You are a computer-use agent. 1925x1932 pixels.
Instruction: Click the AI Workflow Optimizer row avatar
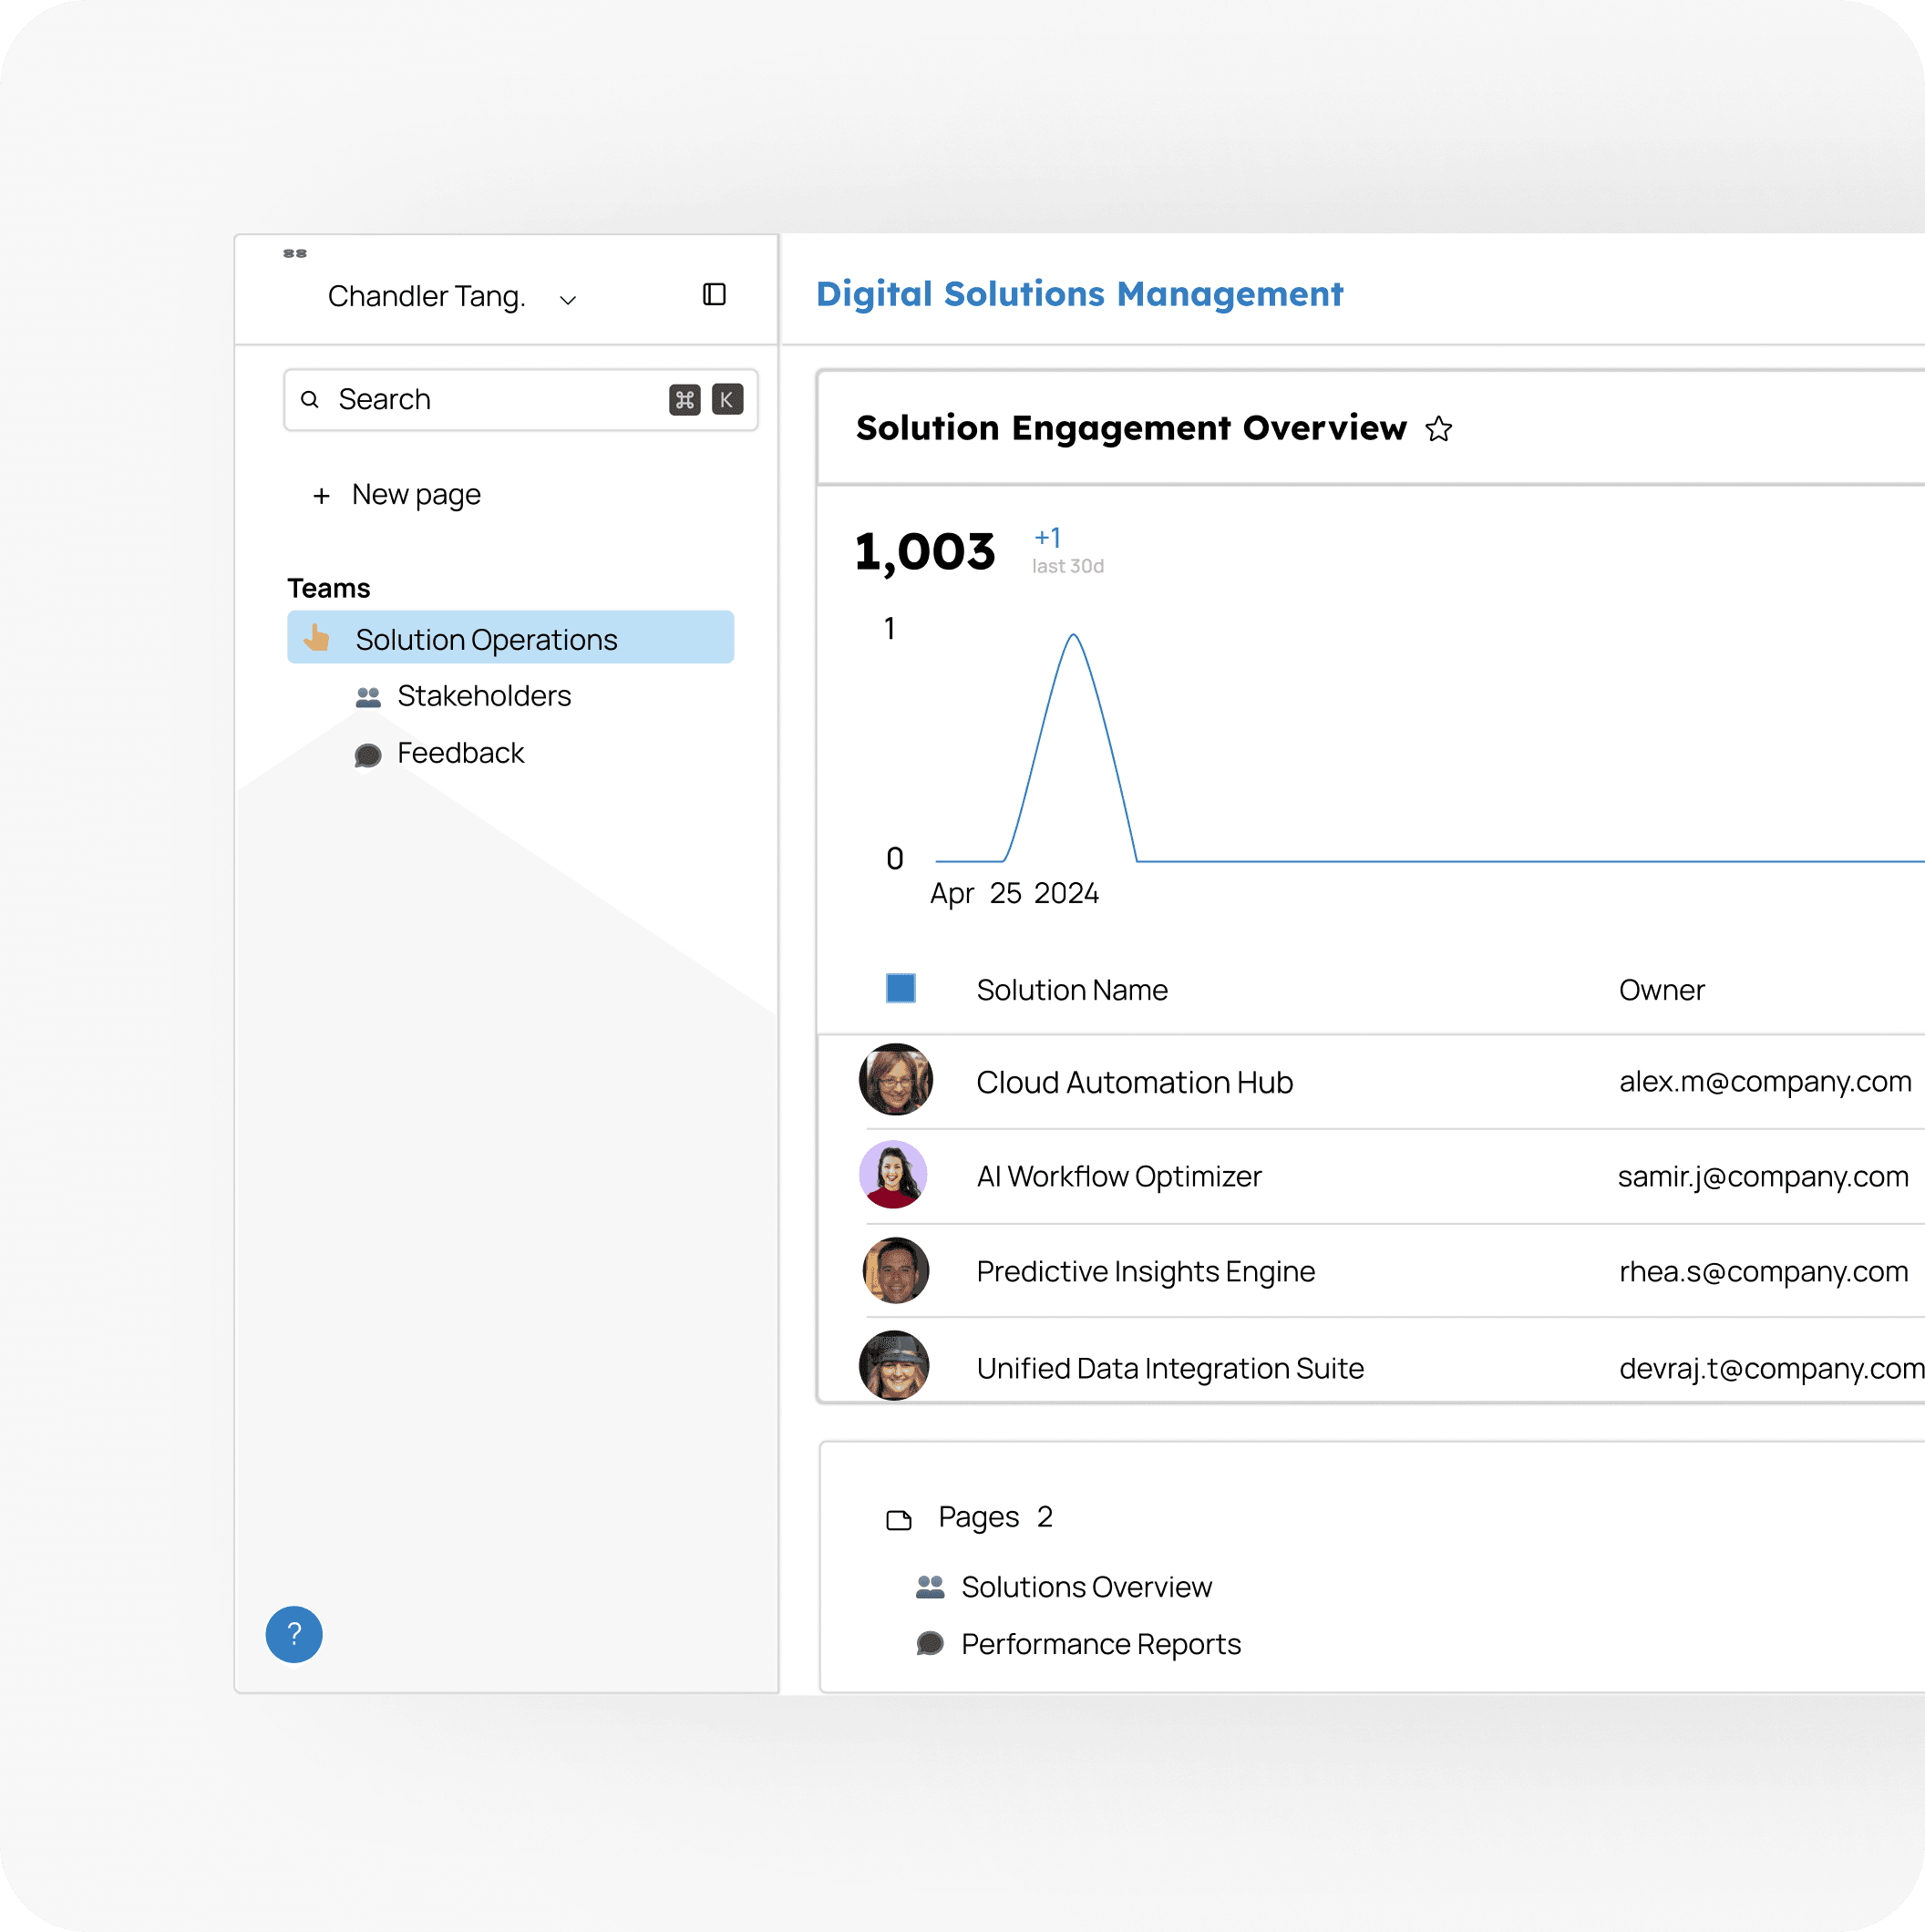pos(893,1174)
